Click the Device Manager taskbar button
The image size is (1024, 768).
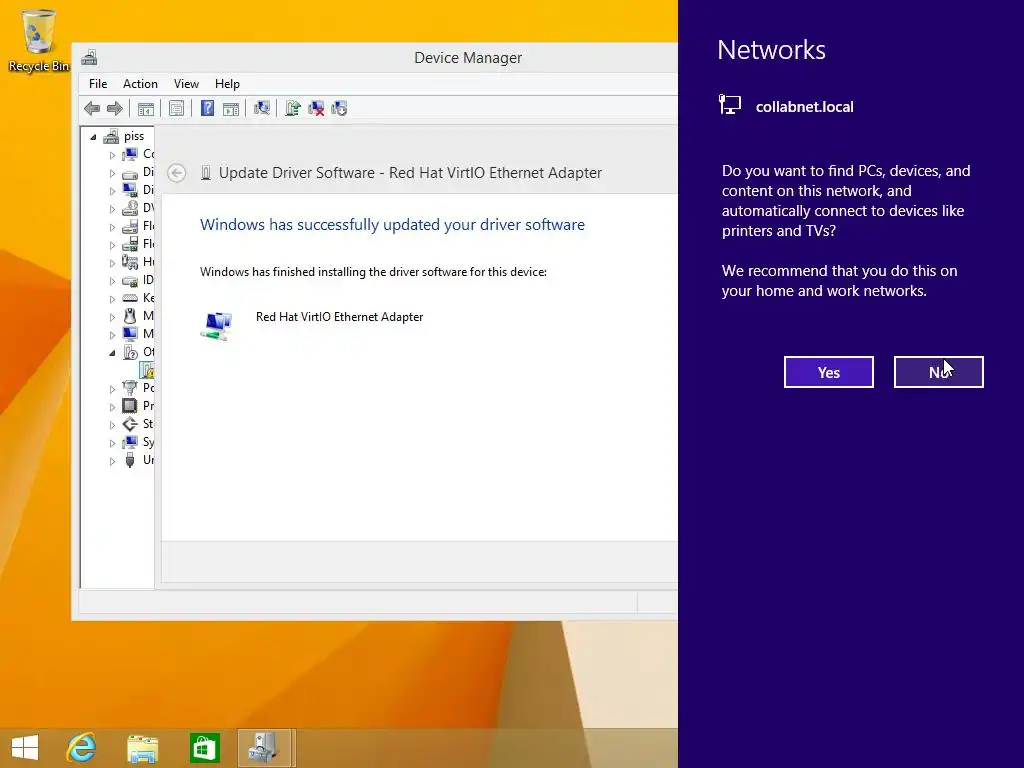tap(266, 748)
